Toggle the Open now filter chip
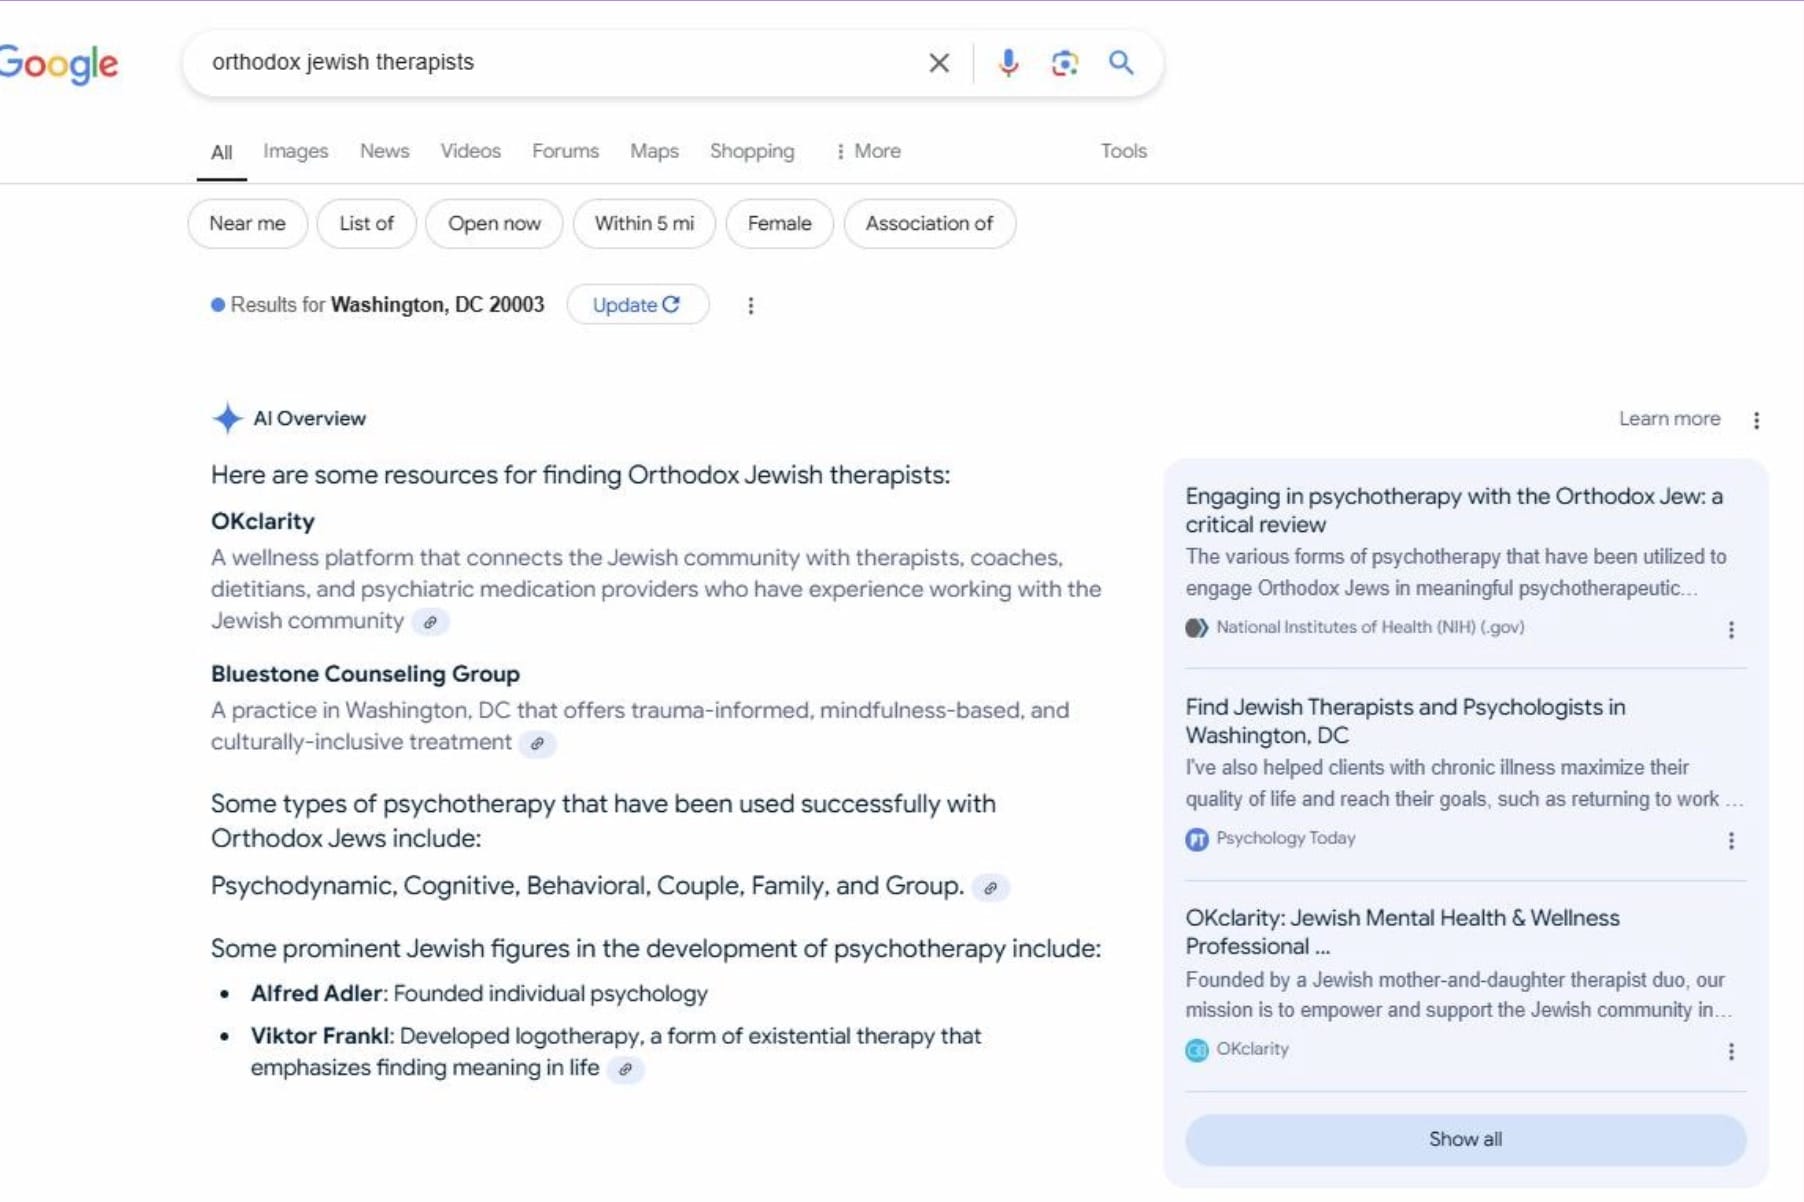Image resolution: width=1804 pixels, height=1202 pixels. point(494,224)
